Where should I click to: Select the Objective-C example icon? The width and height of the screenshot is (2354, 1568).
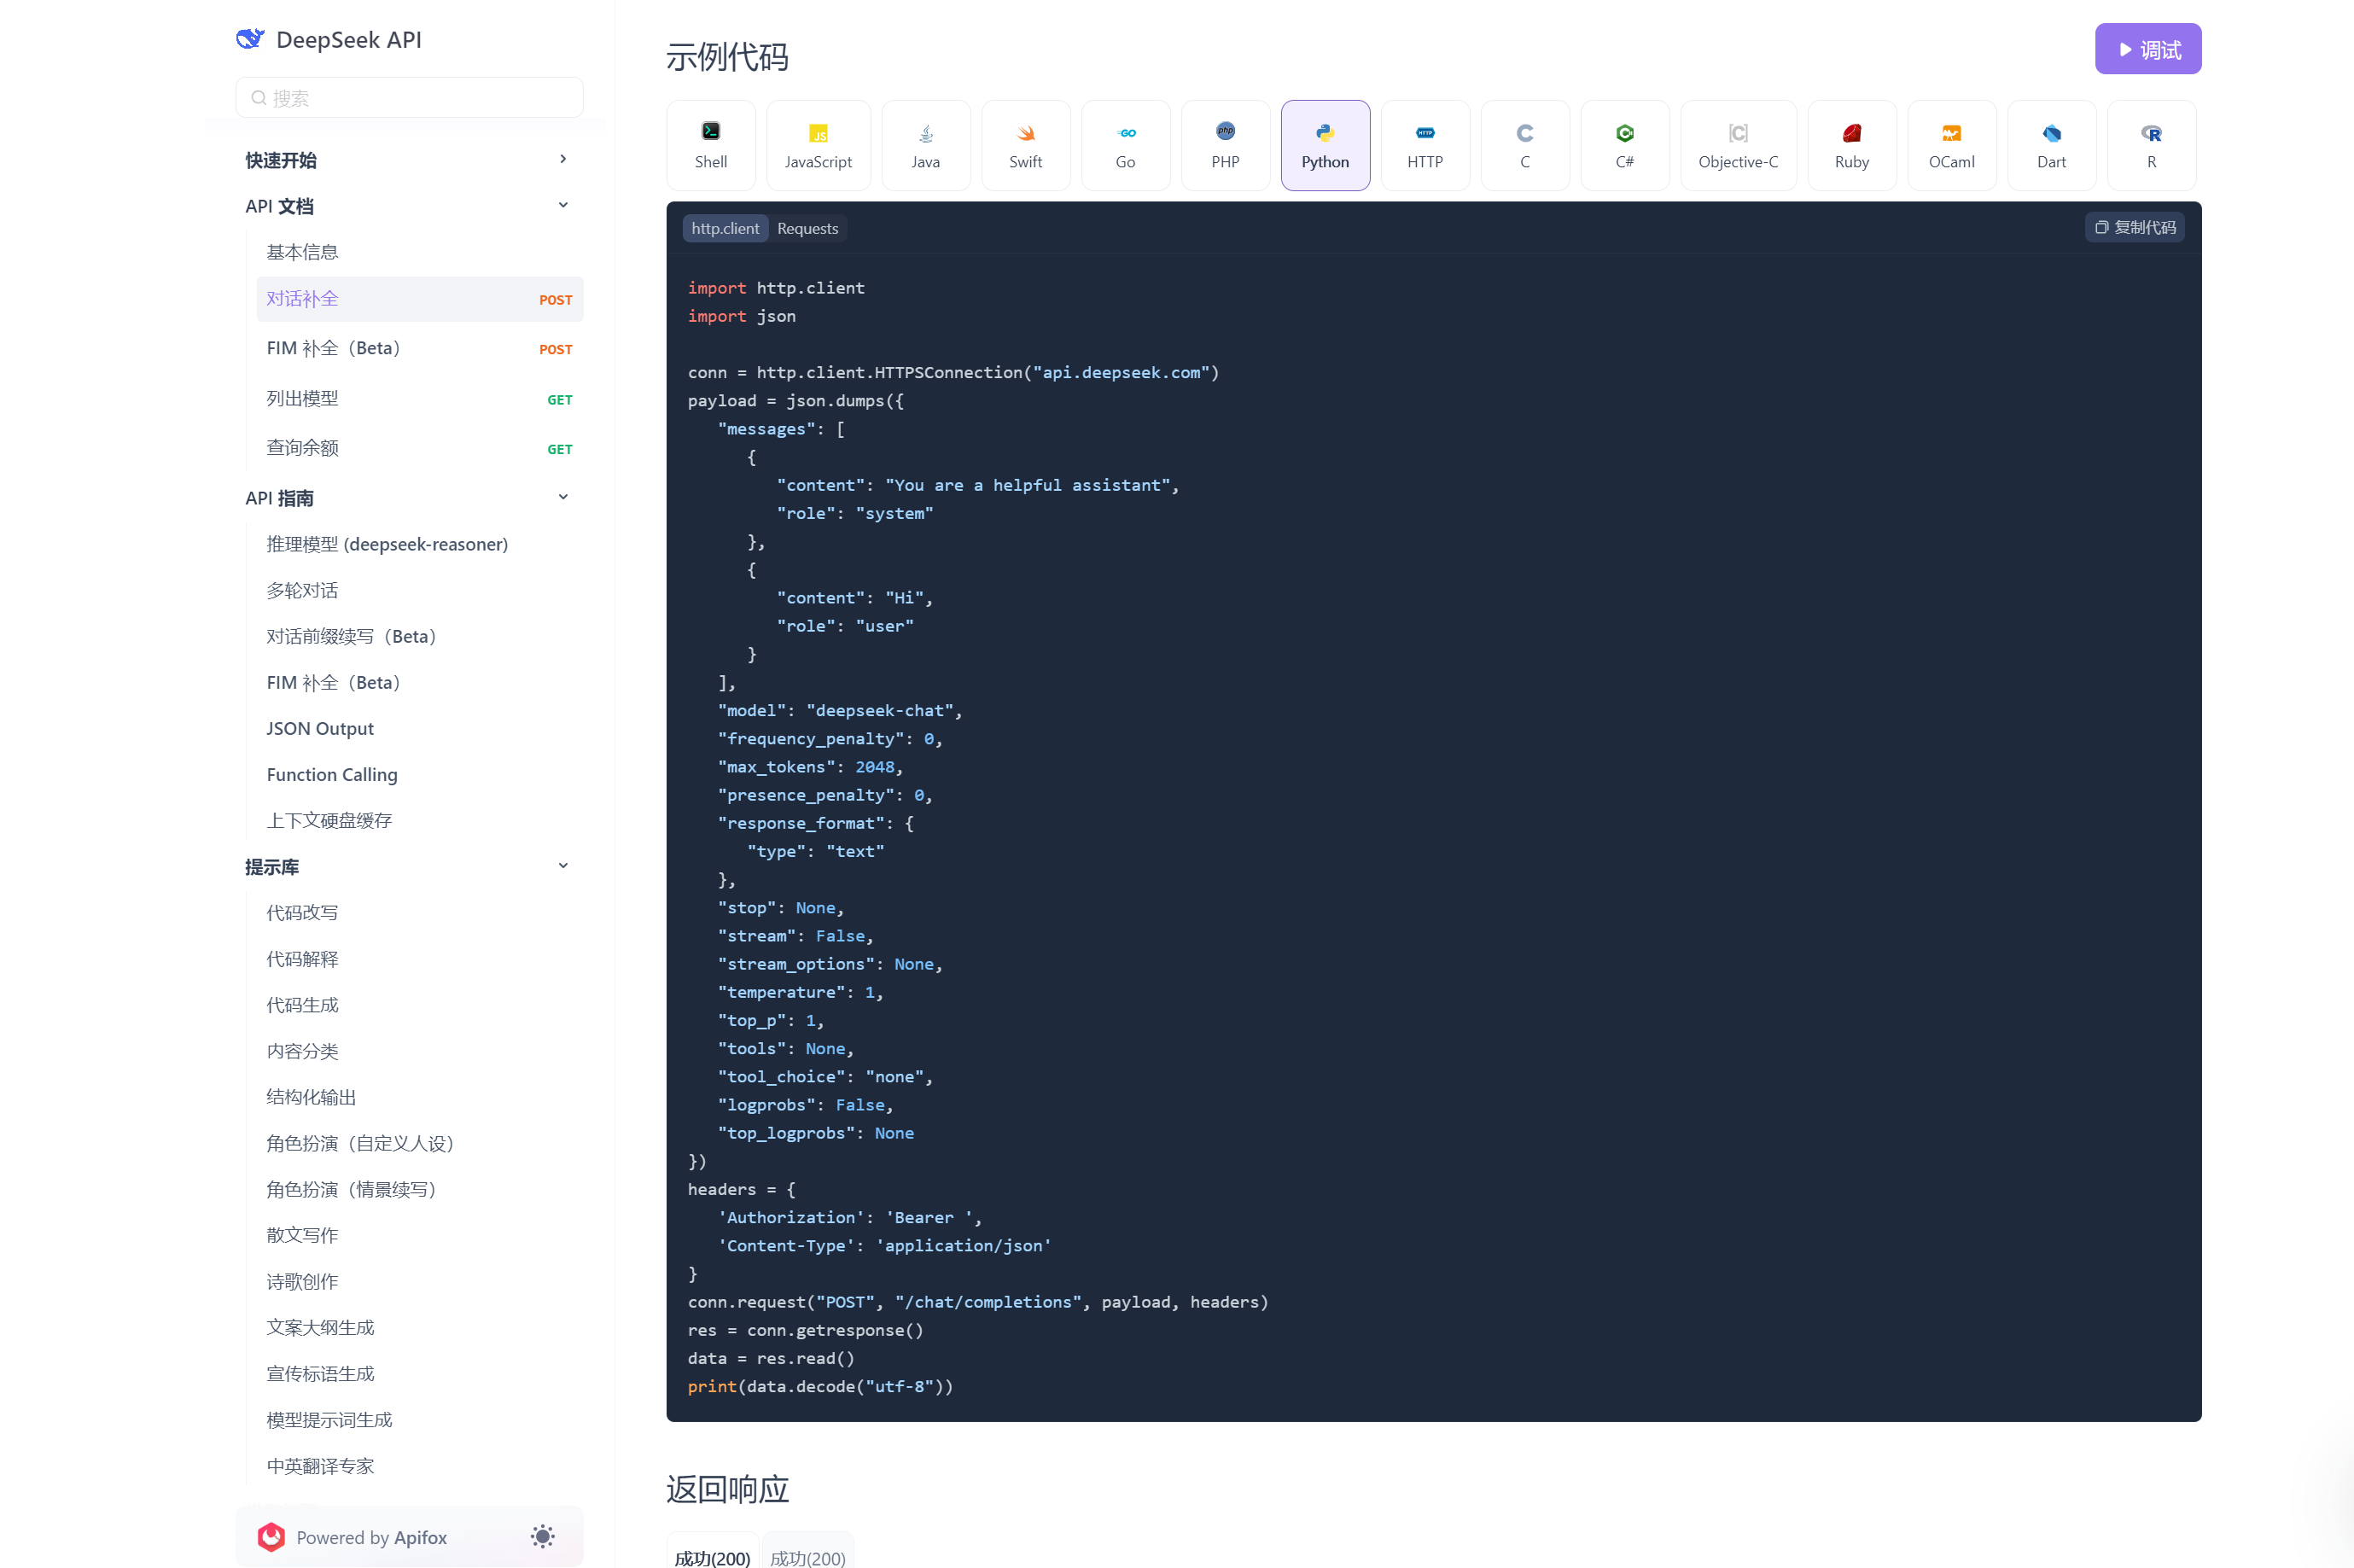tap(1738, 144)
